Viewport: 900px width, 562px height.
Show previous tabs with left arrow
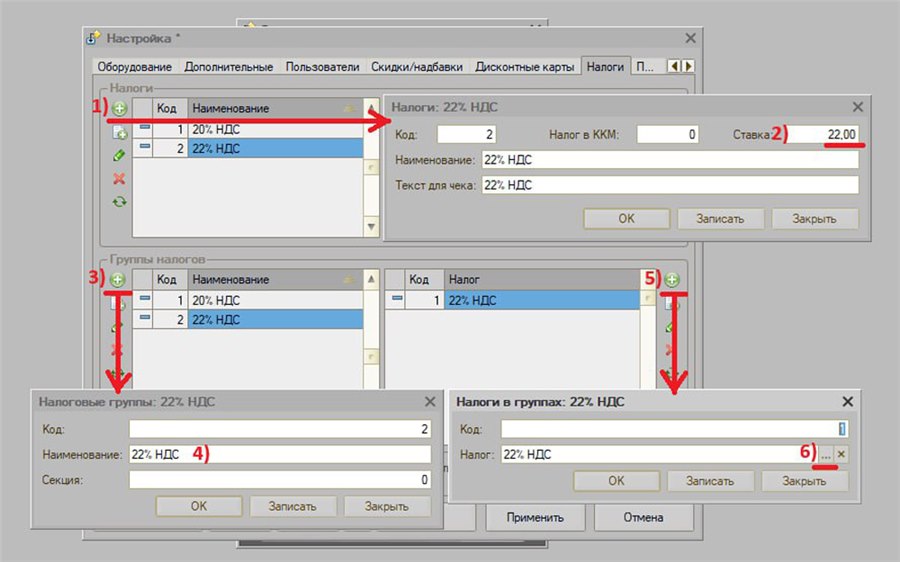pos(675,66)
